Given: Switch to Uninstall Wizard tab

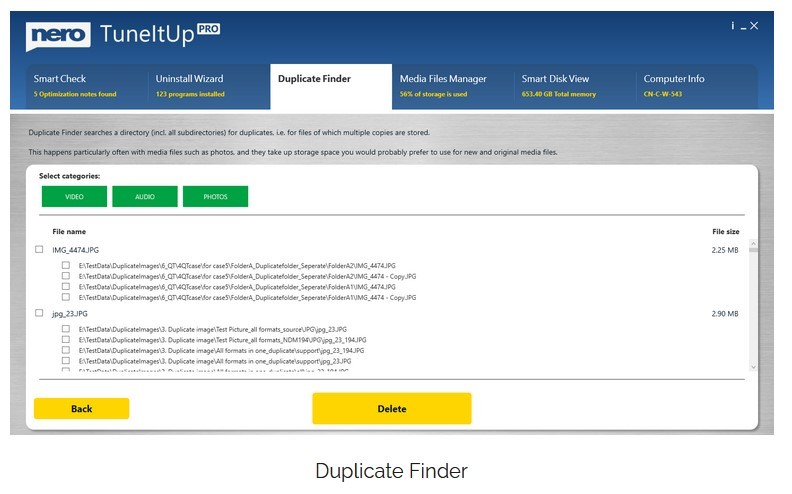Looking at the screenshot, I should tap(209, 86).
